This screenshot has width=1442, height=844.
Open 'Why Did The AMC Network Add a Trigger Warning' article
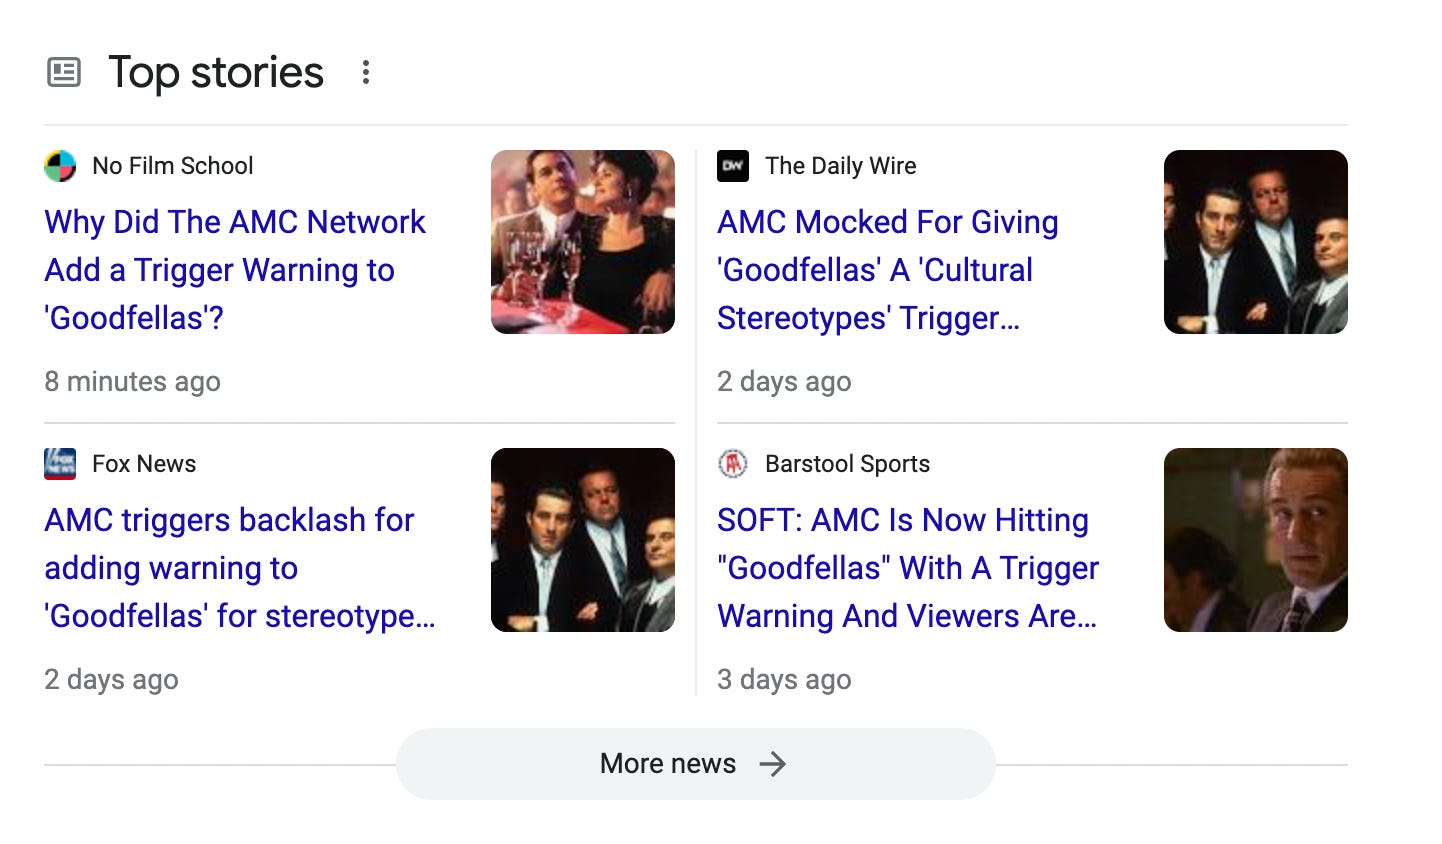235,270
